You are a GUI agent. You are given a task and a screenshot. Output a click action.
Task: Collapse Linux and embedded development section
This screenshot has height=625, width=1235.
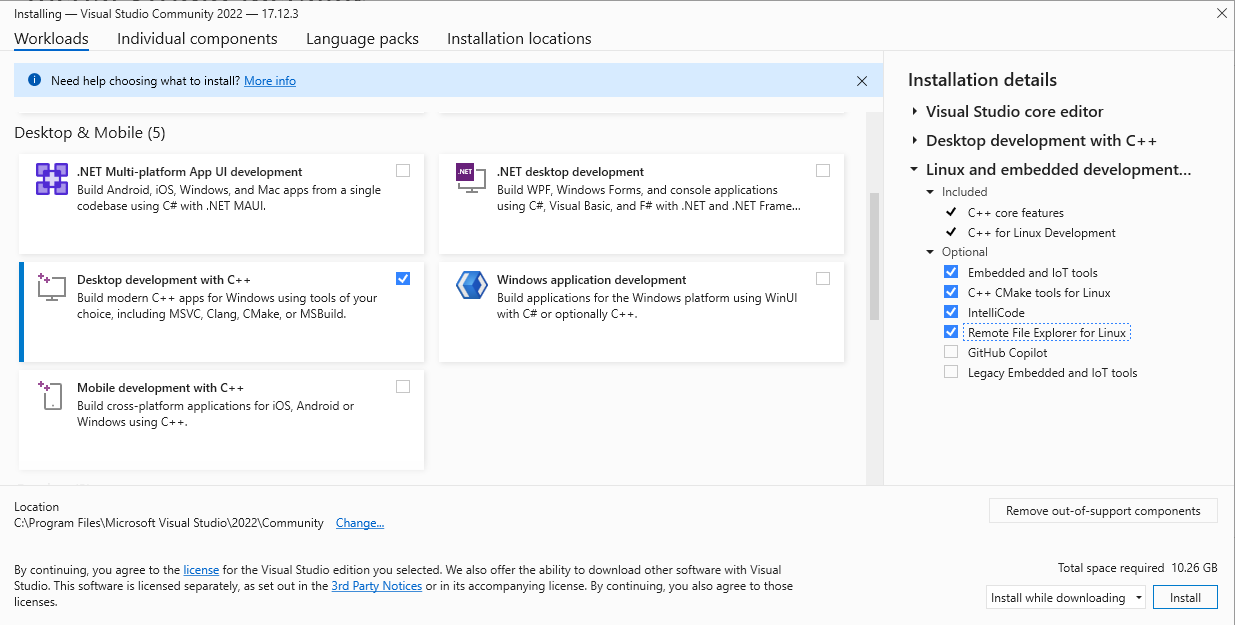[914, 170]
